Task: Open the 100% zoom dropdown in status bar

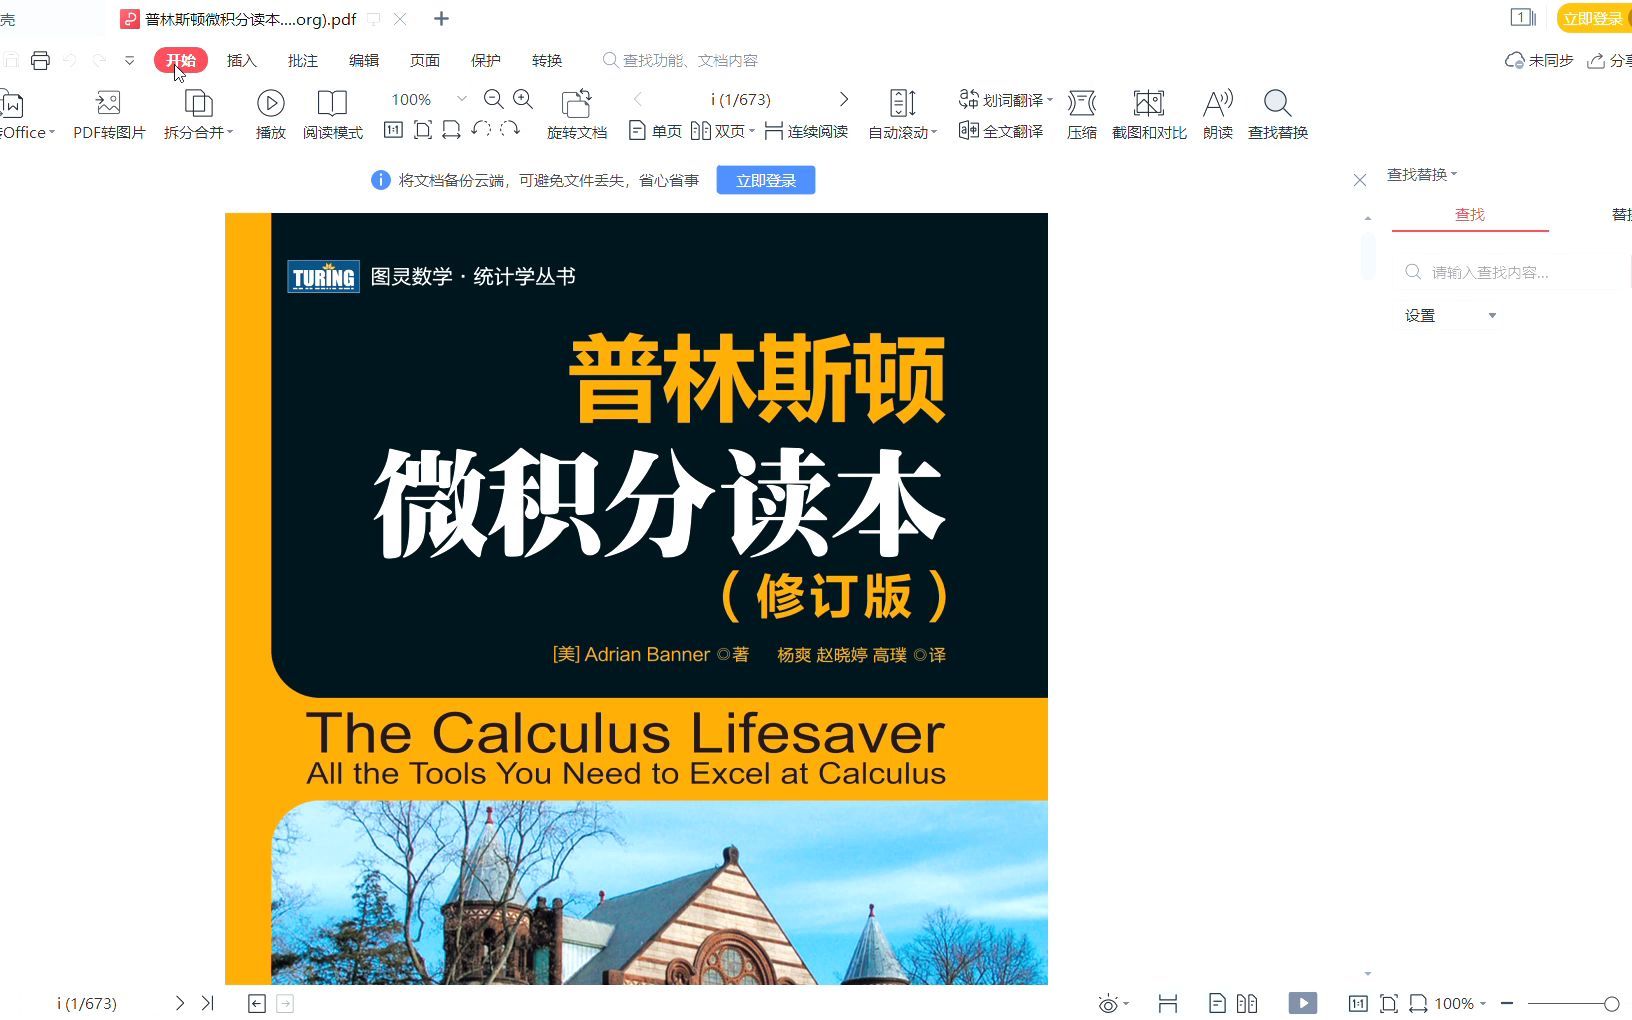Action: coord(1460,1004)
